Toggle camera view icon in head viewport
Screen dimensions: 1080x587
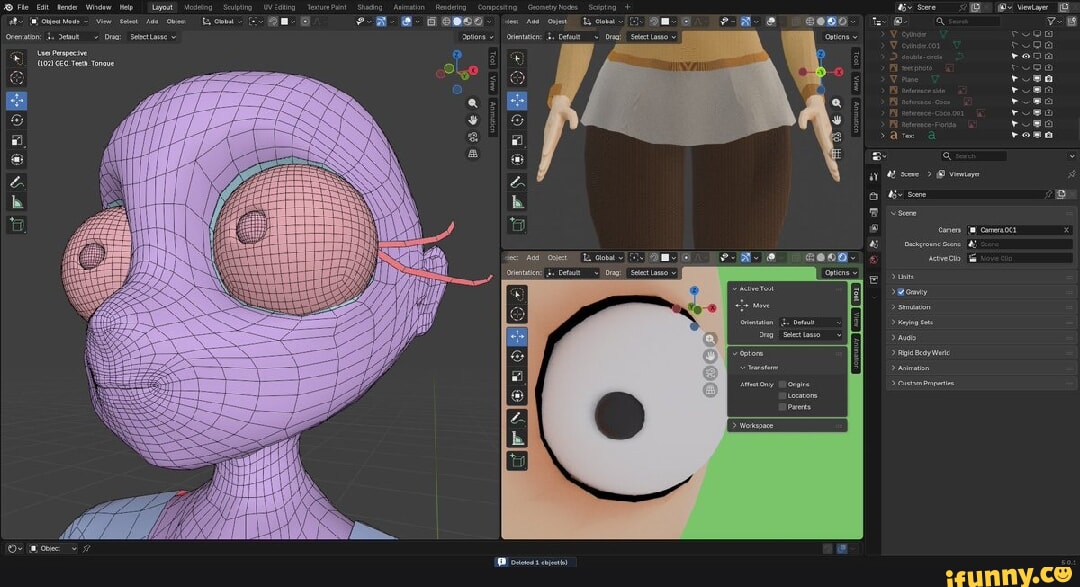pos(472,137)
